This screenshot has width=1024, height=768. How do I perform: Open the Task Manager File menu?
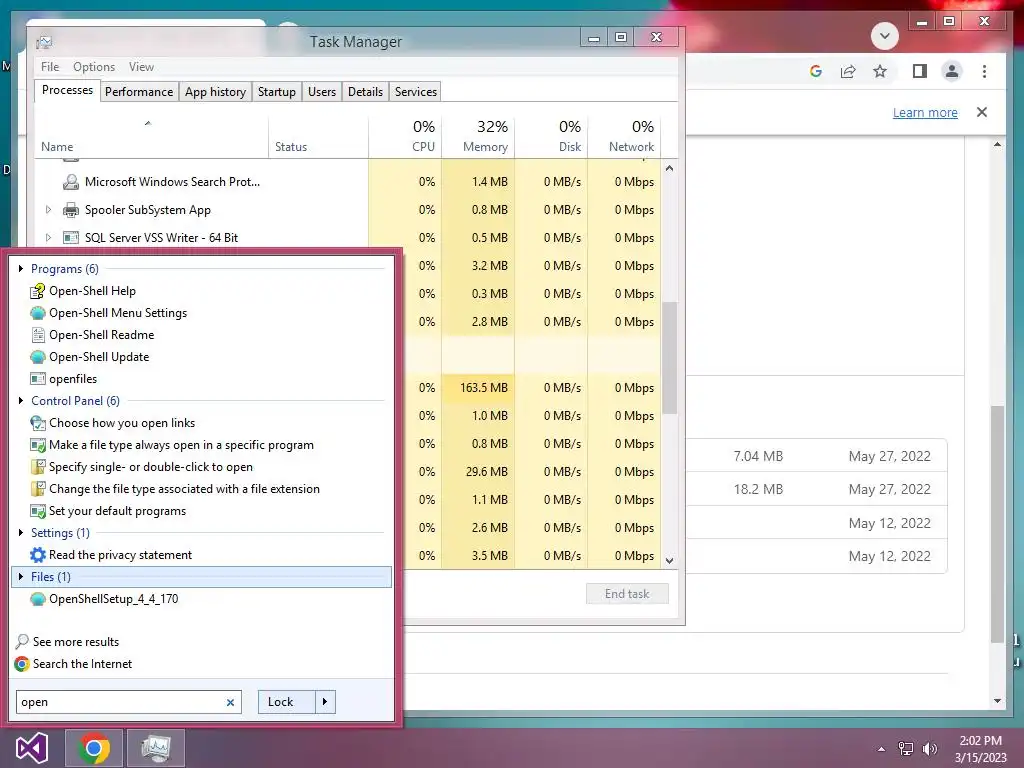50,67
